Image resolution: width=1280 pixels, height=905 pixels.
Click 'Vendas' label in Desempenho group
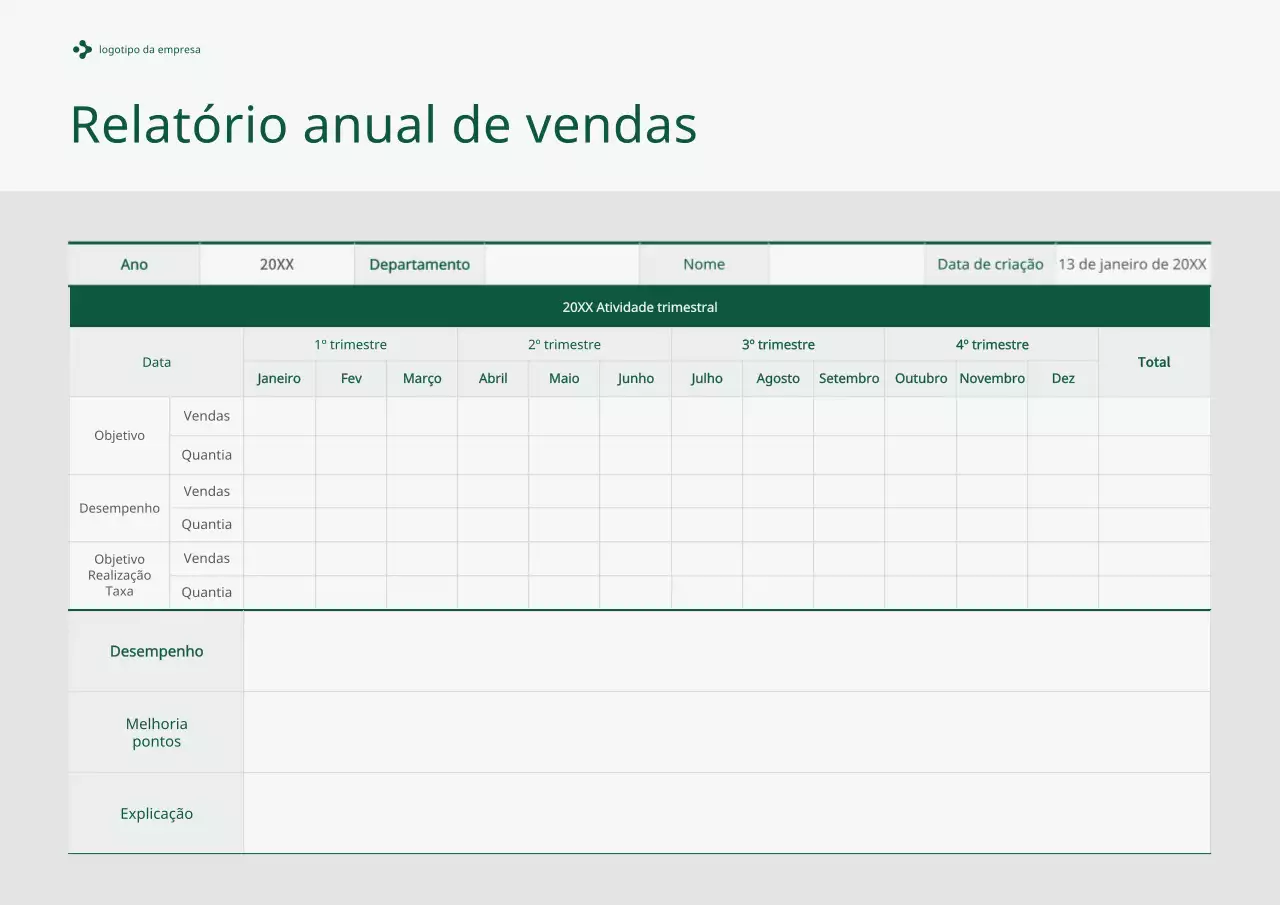click(207, 491)
